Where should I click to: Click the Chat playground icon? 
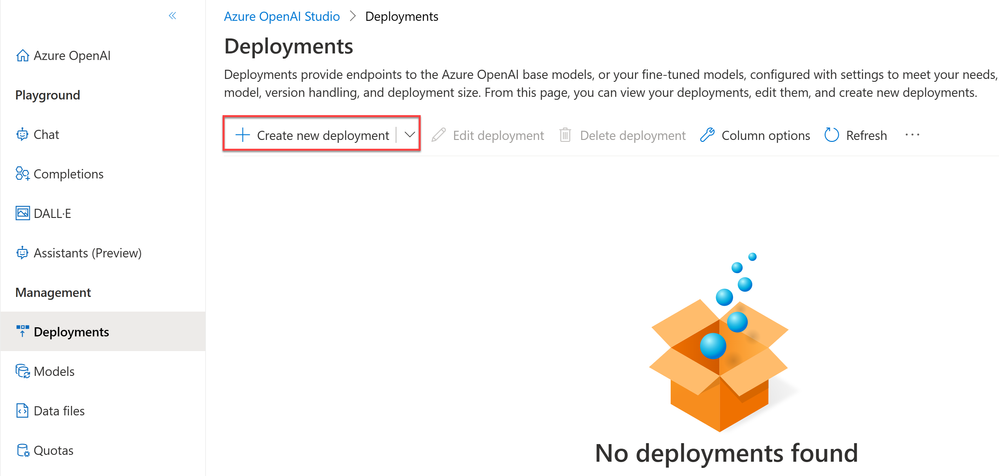coord(22,134)
